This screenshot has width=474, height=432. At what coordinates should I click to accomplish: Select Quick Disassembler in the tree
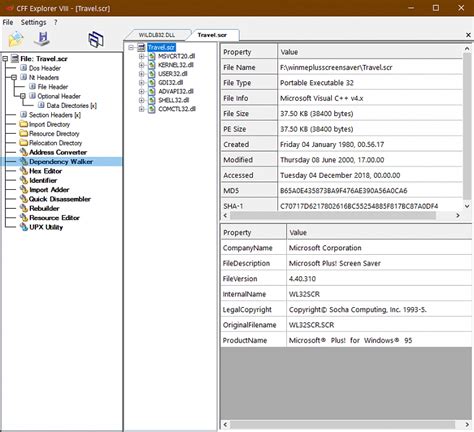coord(60,199)
